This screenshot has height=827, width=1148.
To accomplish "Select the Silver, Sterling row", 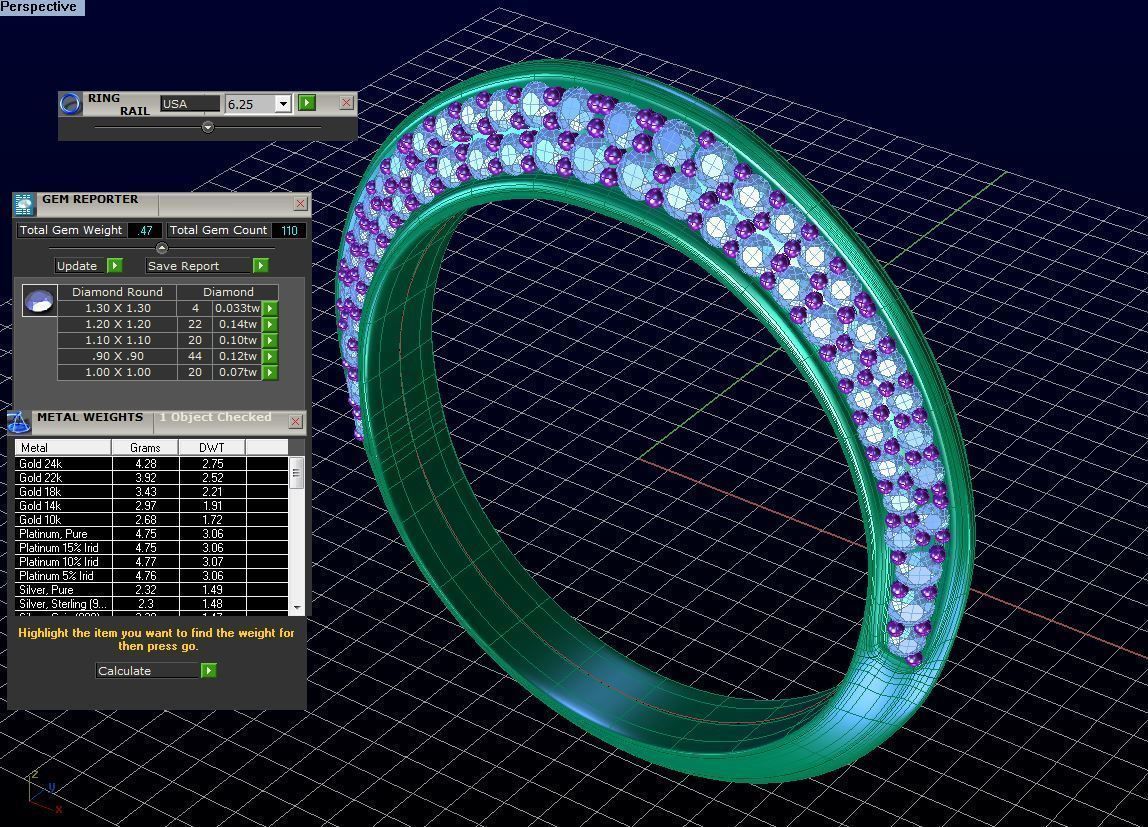I will [x=152, y=604].
